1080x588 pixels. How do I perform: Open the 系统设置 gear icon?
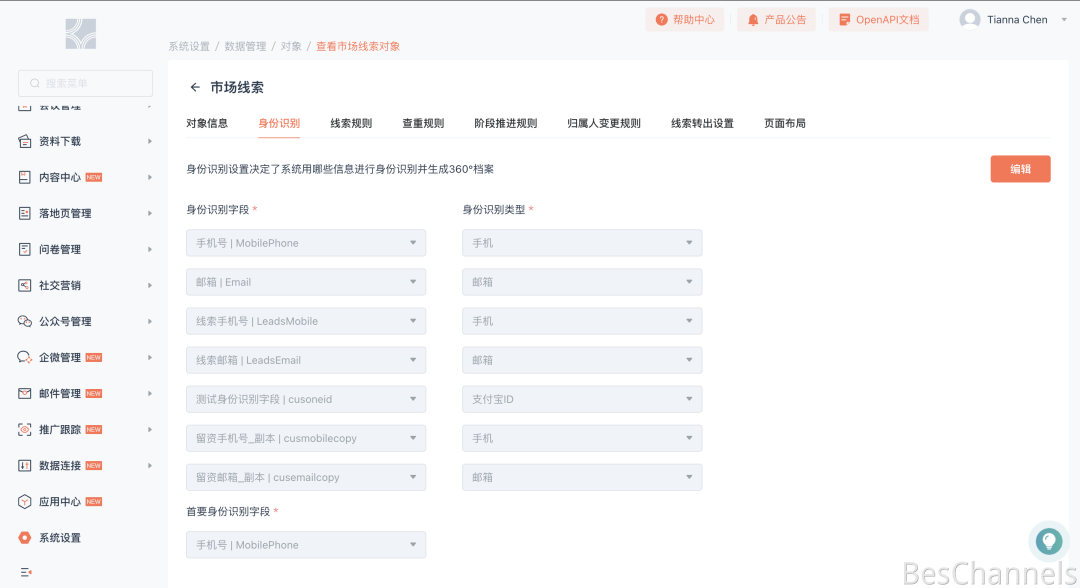tap(25, 538)
